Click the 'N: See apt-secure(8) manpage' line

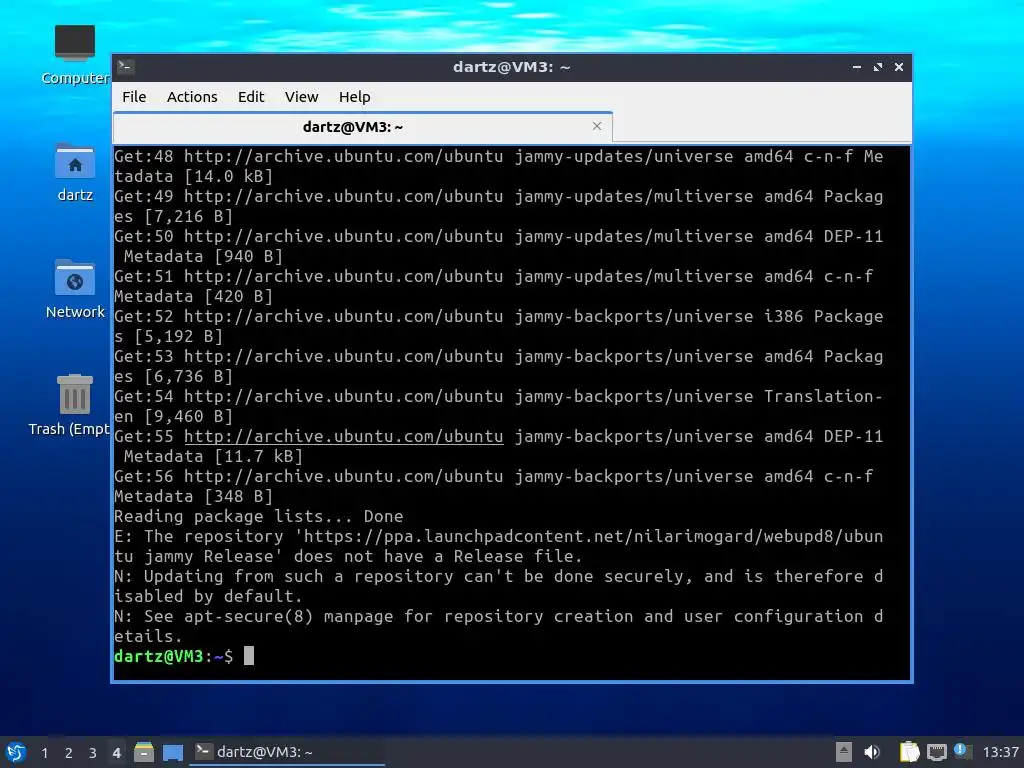pos(498,616)
